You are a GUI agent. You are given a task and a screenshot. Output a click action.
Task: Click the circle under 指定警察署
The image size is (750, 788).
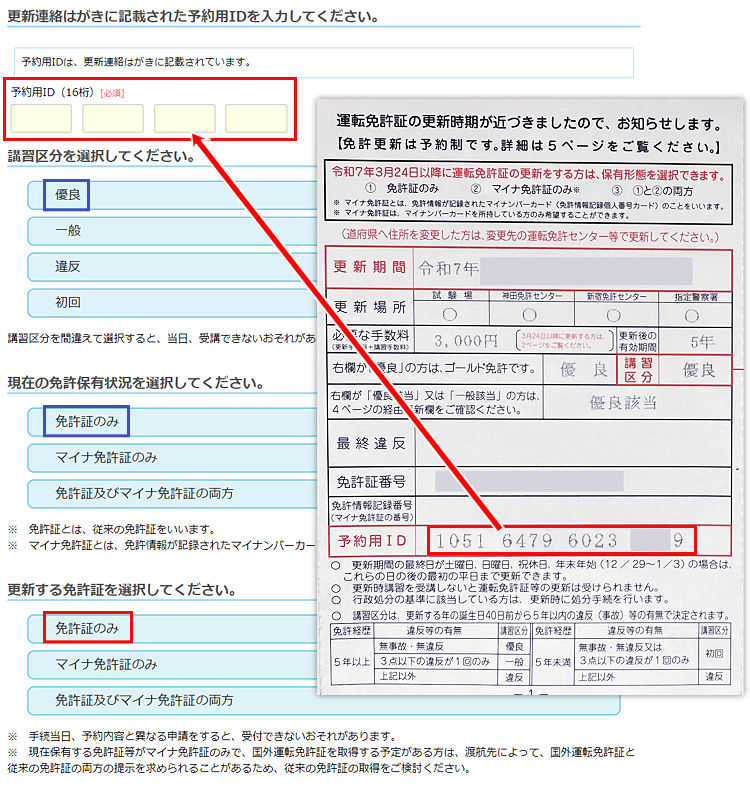click(x=690, y=314)
